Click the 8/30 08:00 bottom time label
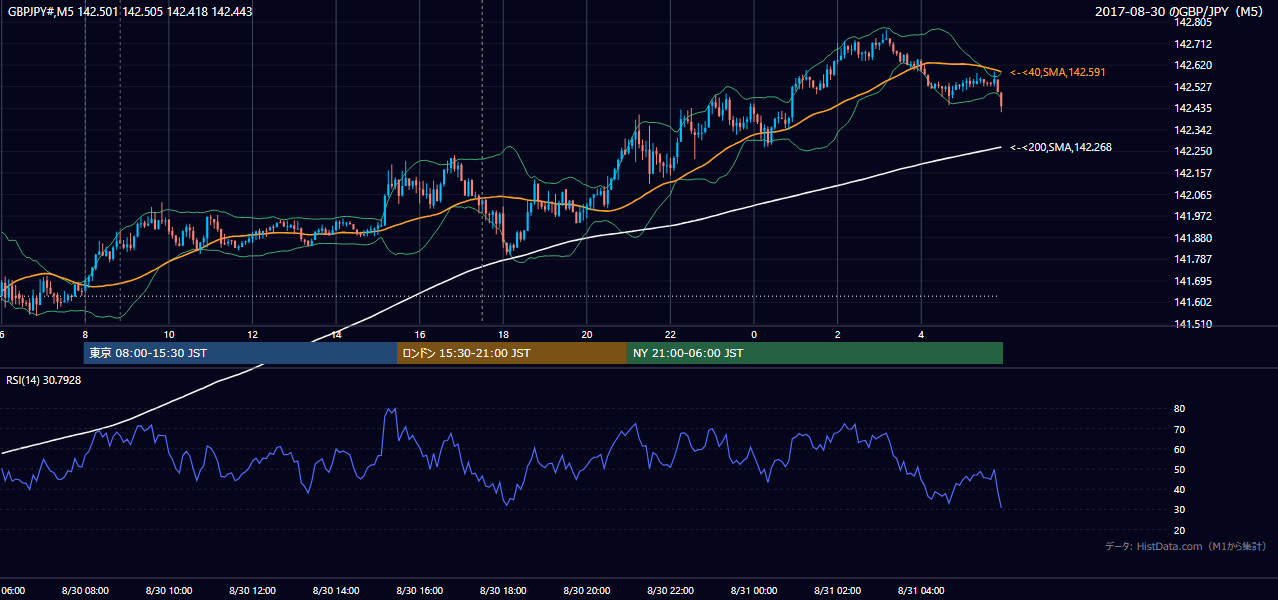 pos(84,591)
